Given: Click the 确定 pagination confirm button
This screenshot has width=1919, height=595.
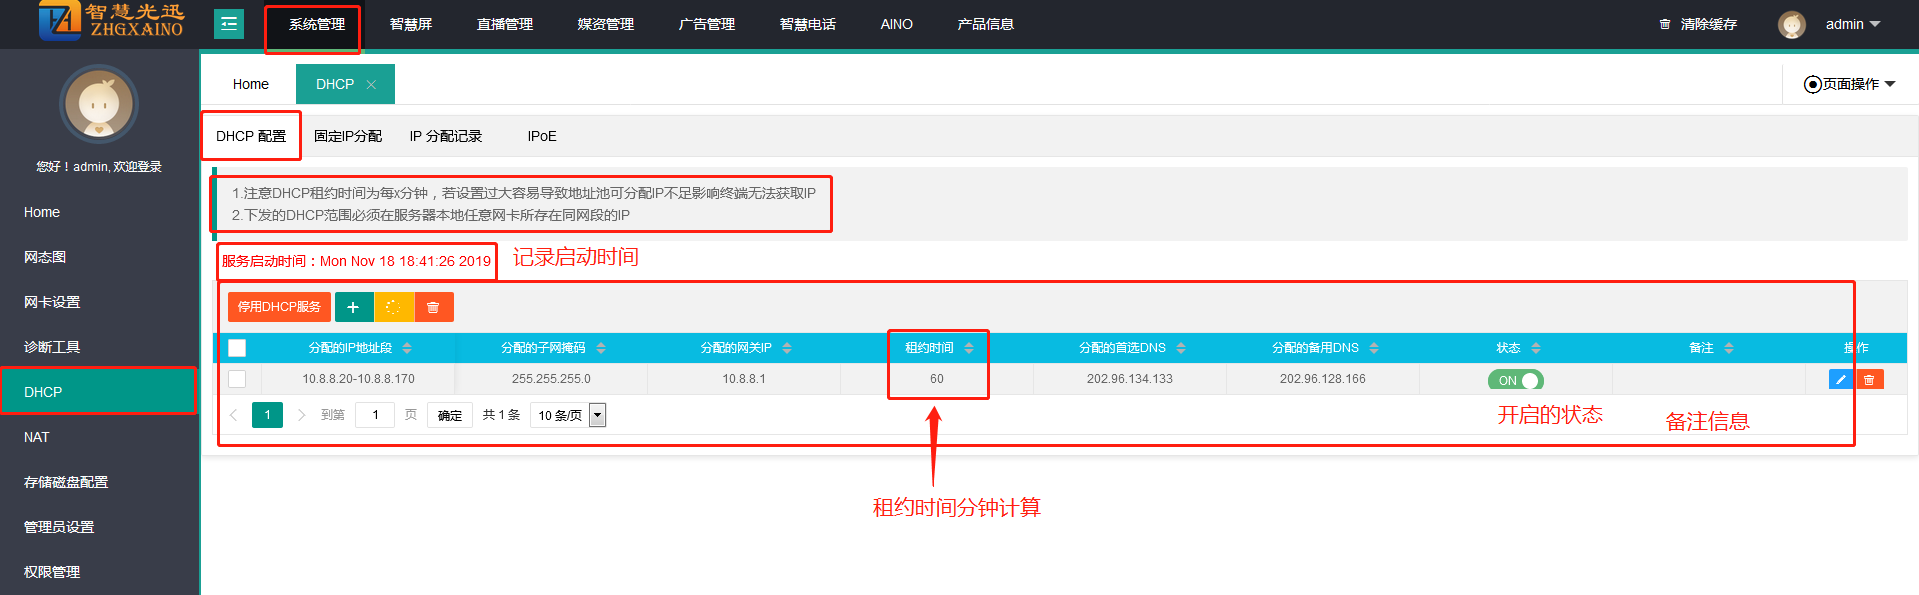Looking at the screenshot, I should [450, 415].
